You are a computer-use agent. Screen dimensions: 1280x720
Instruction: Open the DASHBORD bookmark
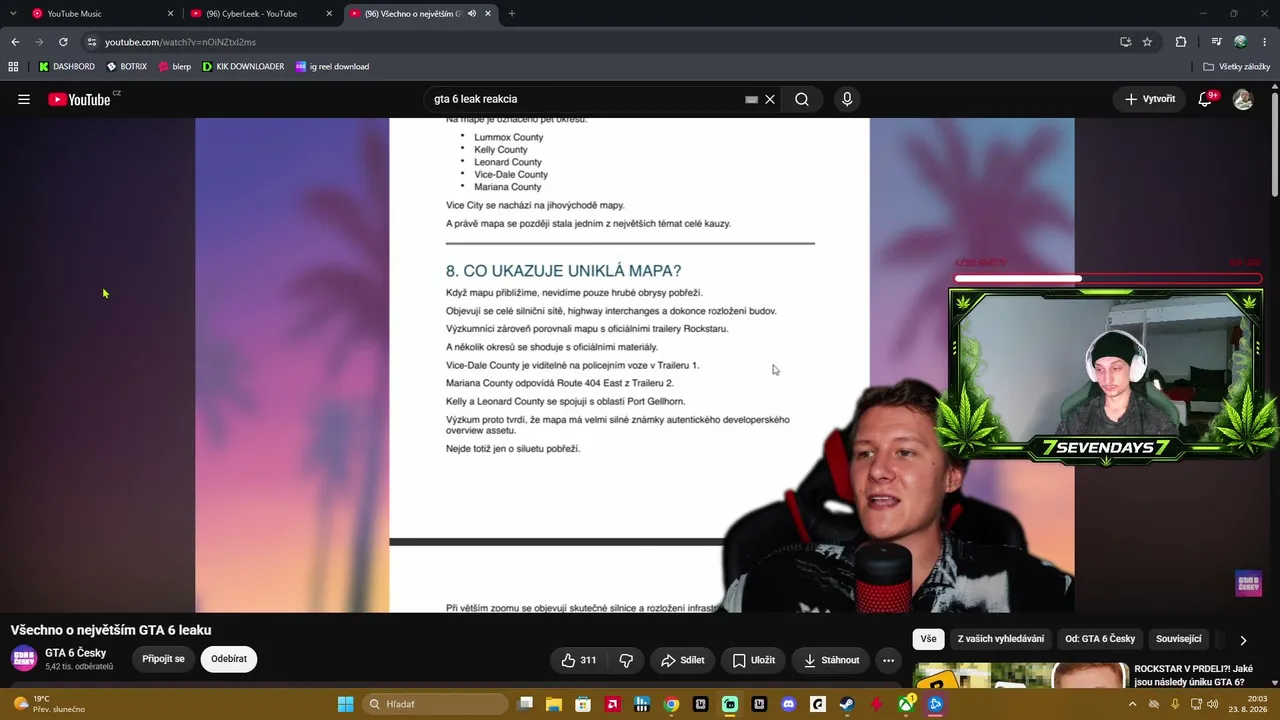tap(66, 67)
